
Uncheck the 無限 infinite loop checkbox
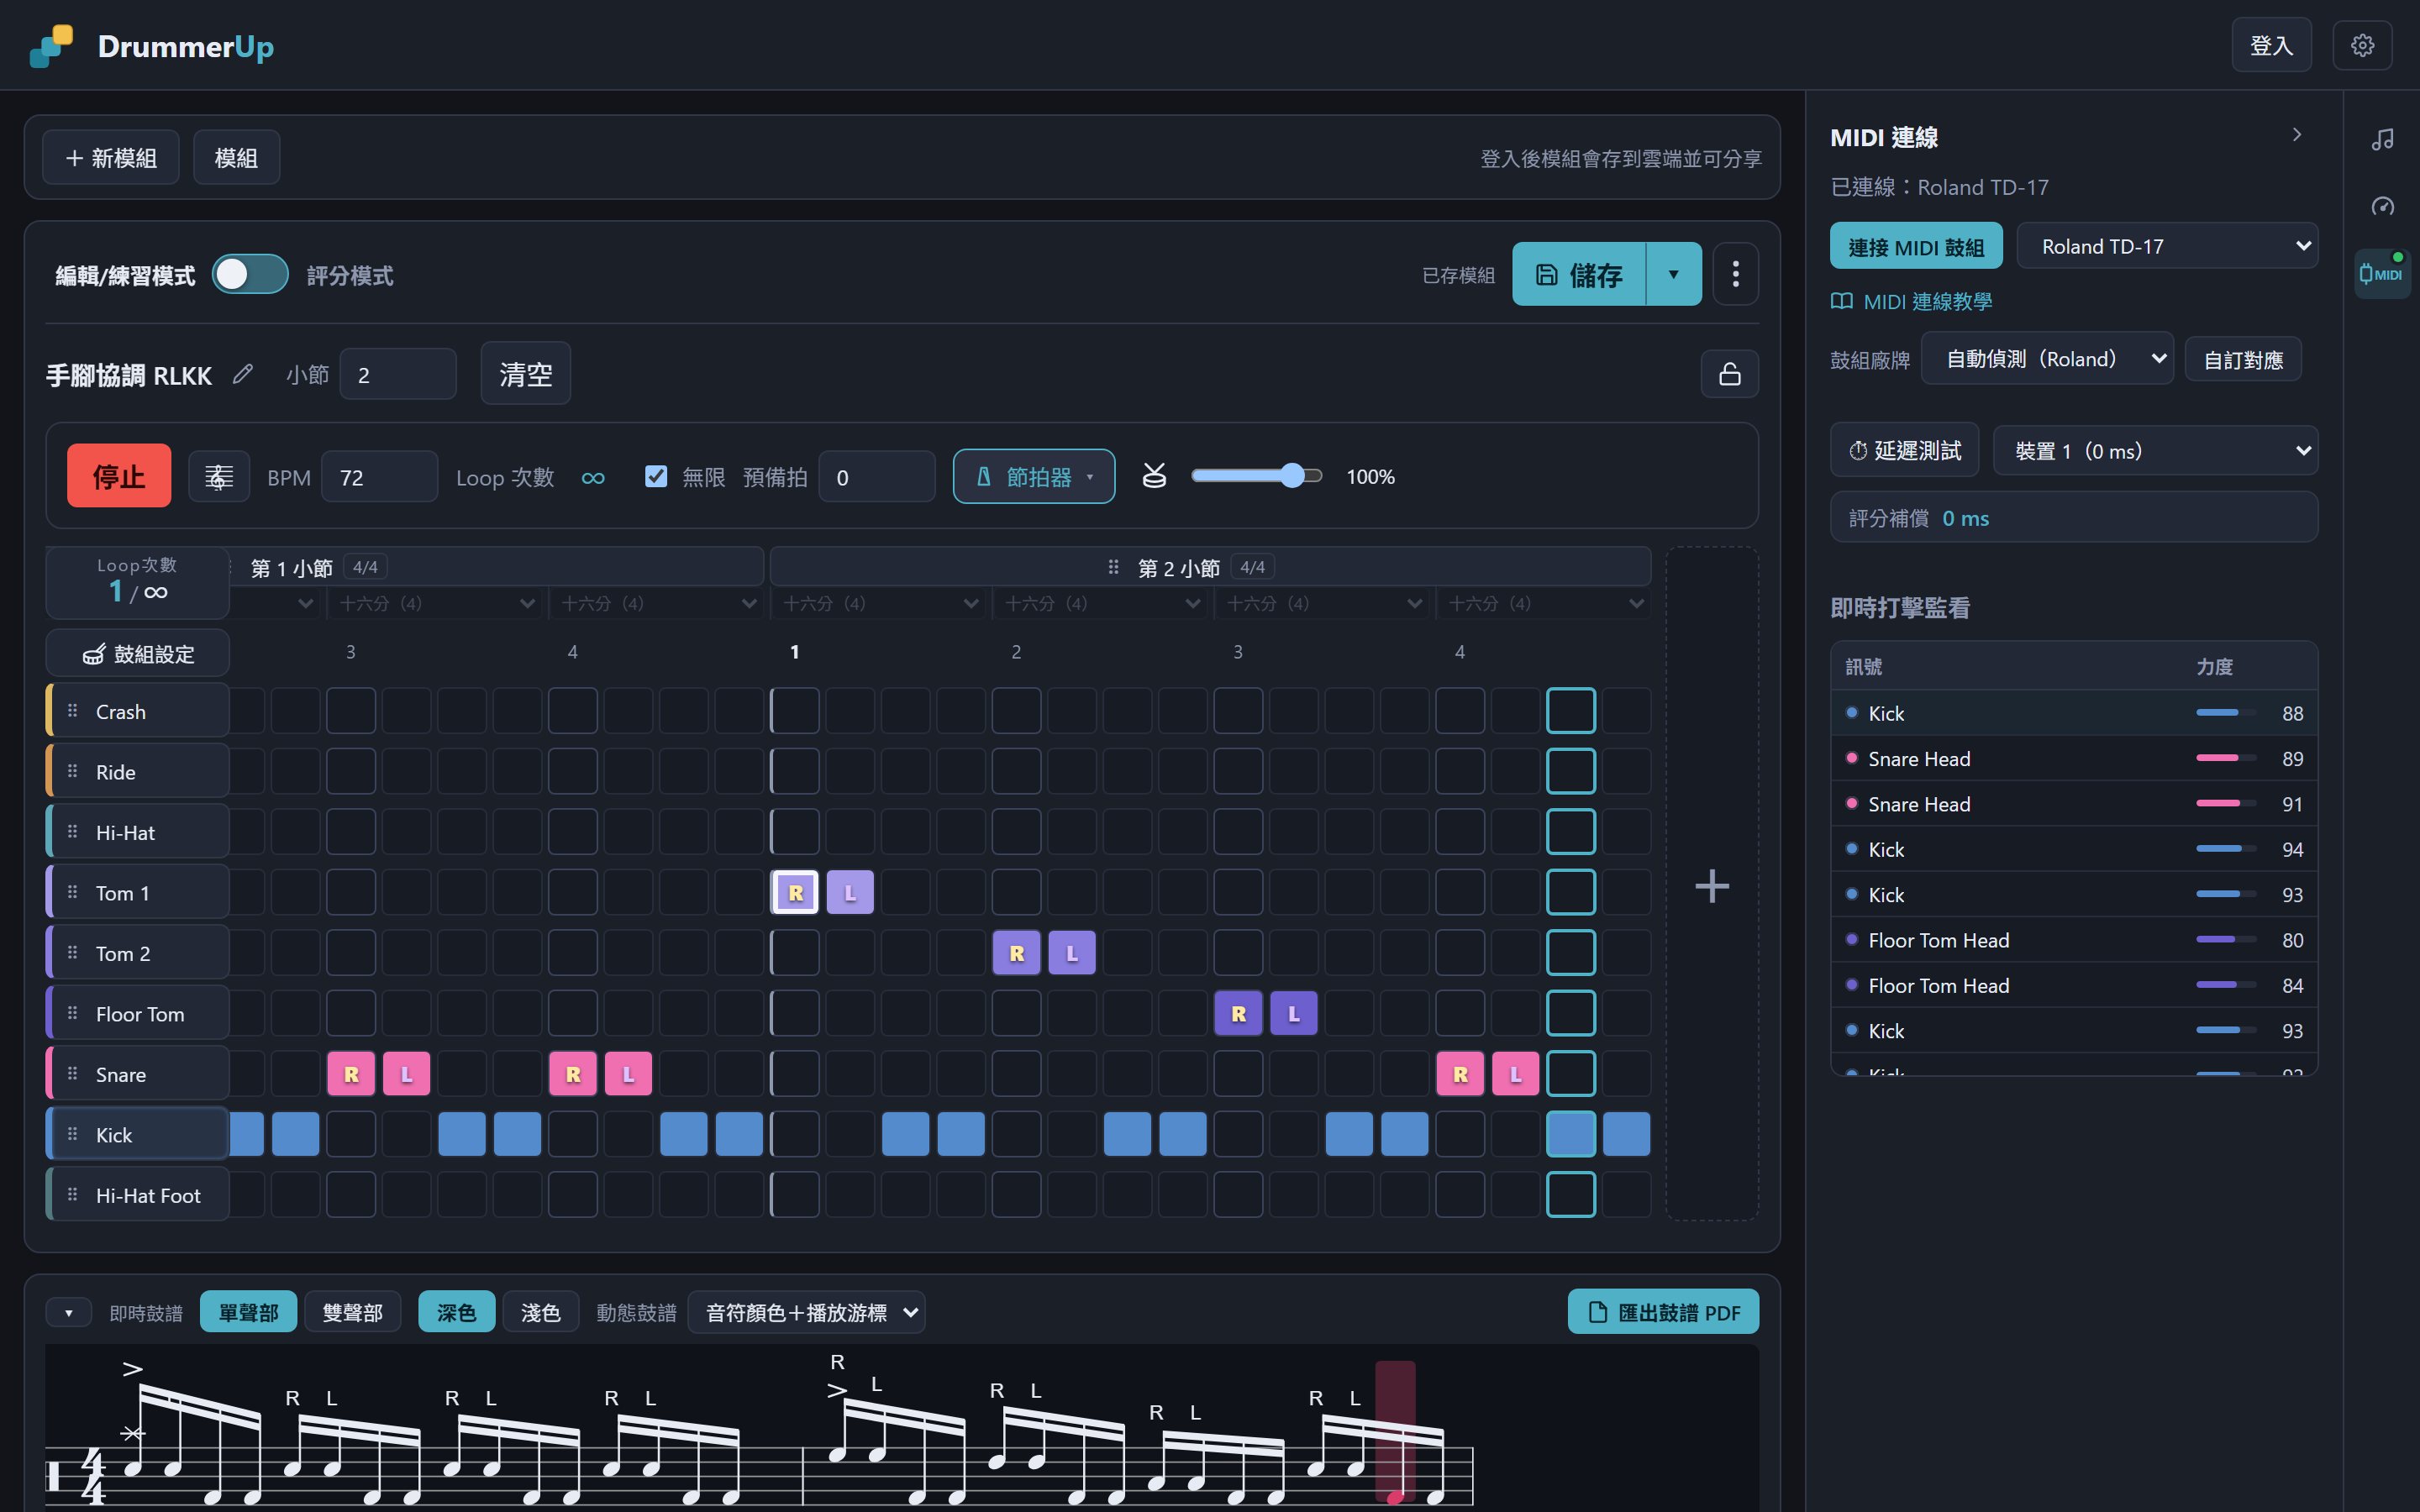tap(656, 476)
